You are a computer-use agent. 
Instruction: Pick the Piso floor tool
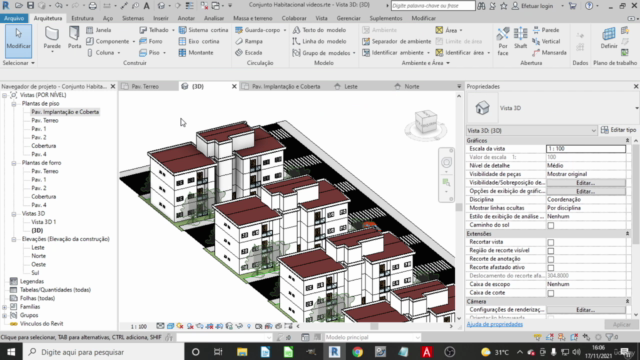coord(149,53)
